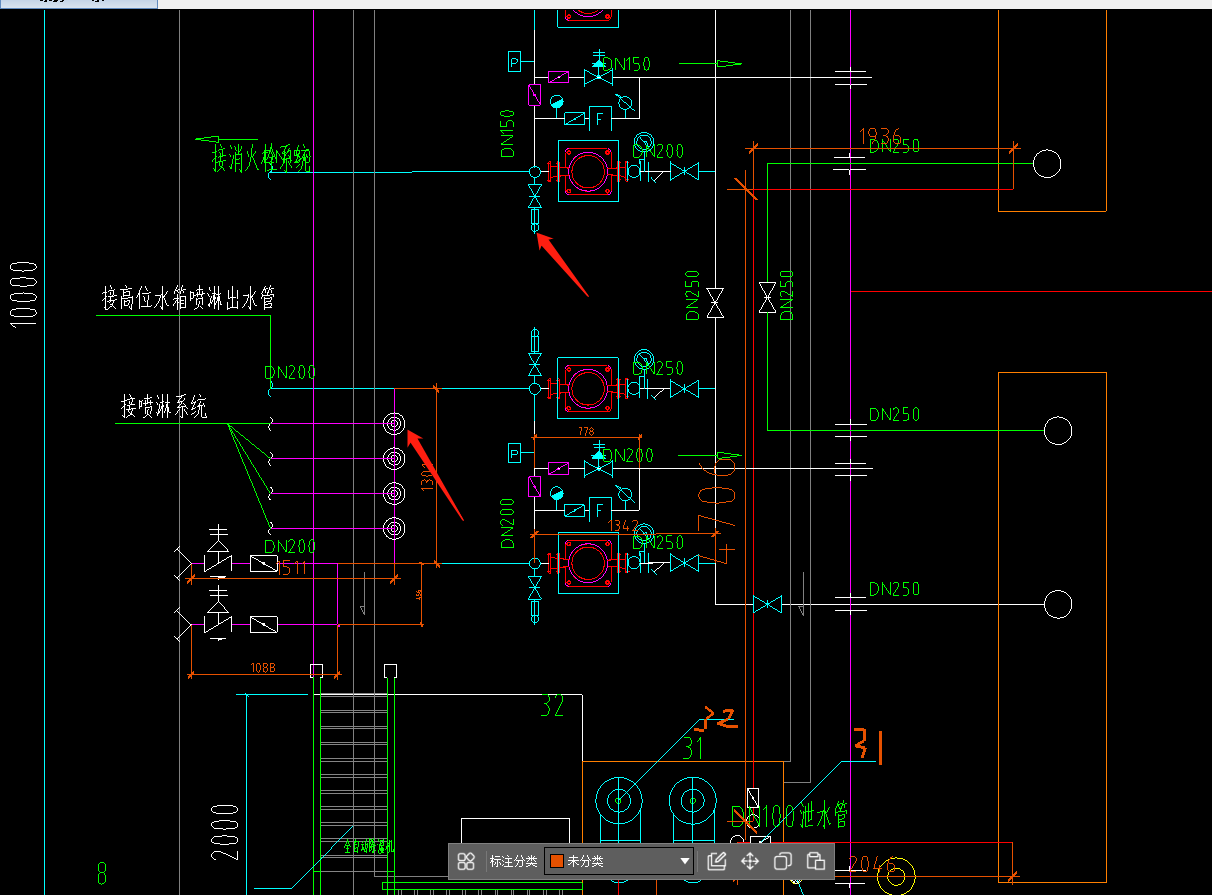The image size is (1212, 895).
Task: Open the 未分类 annotation category dropdown
Action: tap(620, 861)
